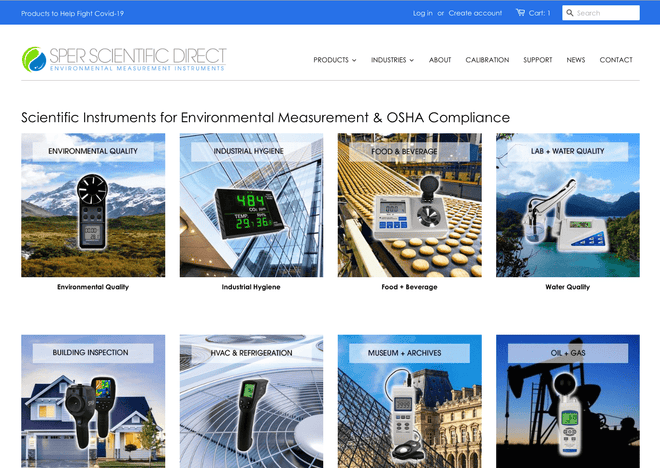Click into the Search input field
Image resolution: width=660 pixels, height=468 pixels.
(x=606, y=13)
